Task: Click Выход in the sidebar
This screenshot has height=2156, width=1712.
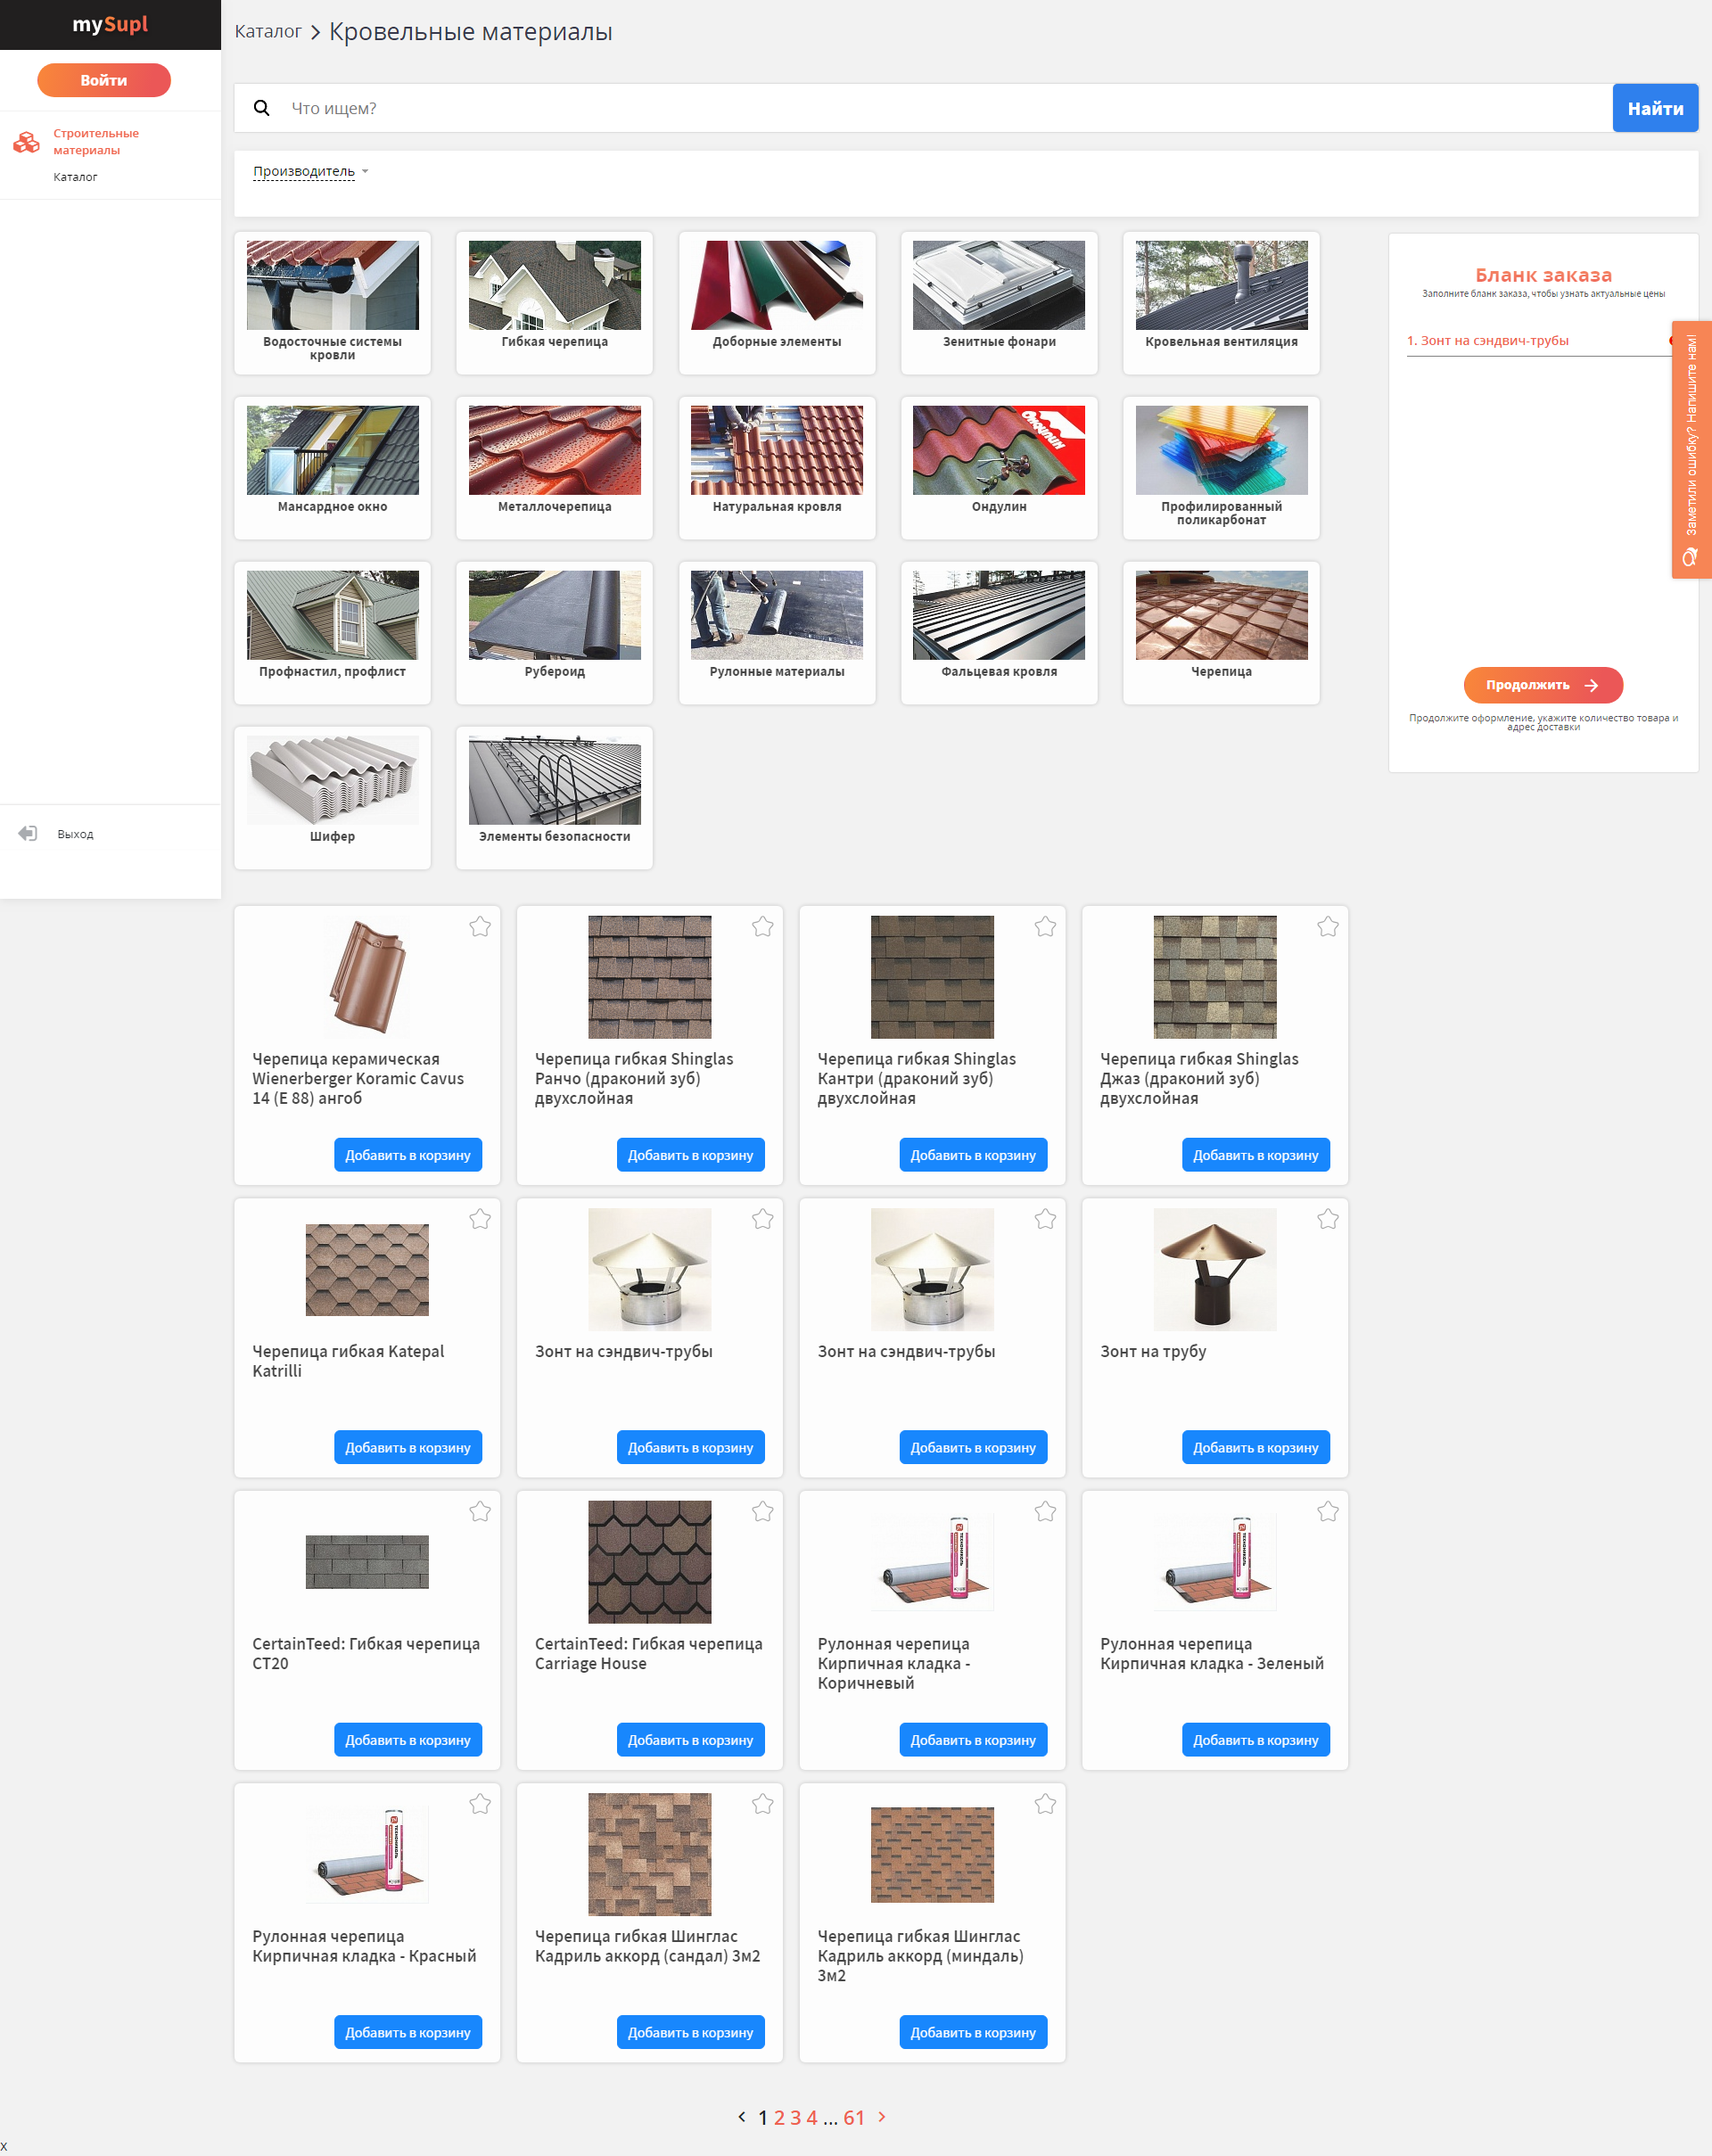Action: (75, 834)
